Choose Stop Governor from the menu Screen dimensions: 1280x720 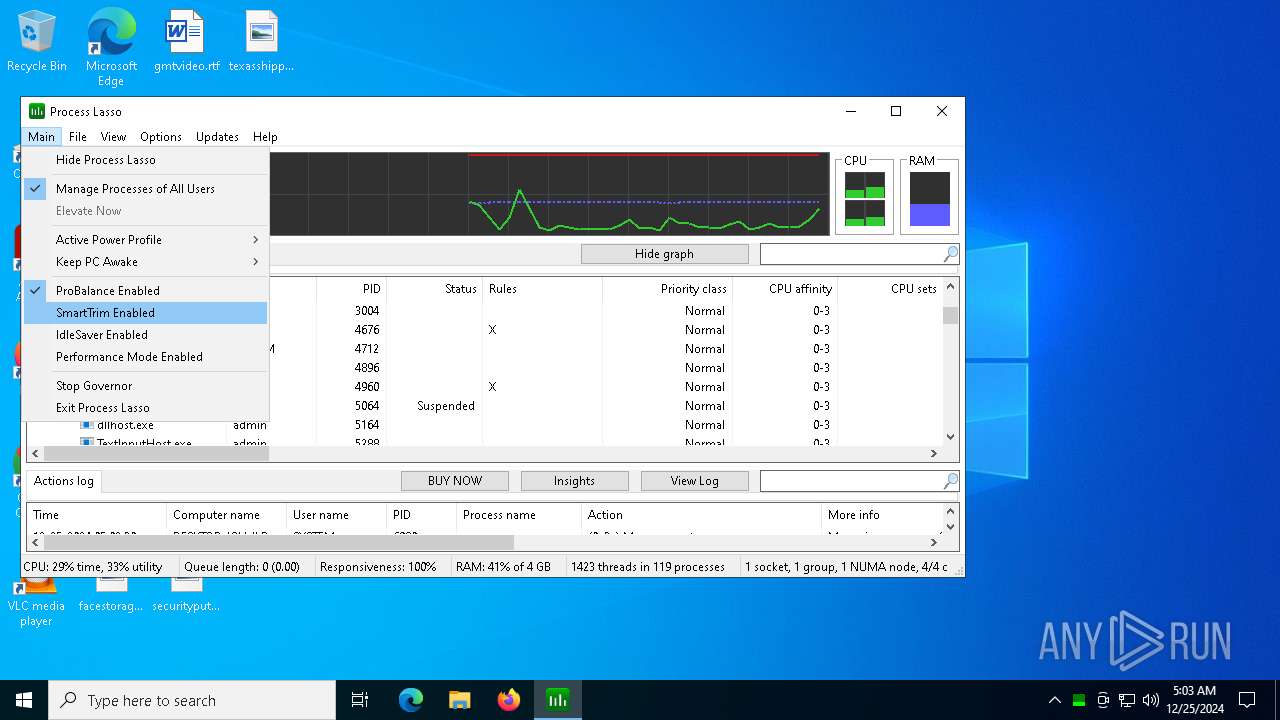(x=146, y=386)
